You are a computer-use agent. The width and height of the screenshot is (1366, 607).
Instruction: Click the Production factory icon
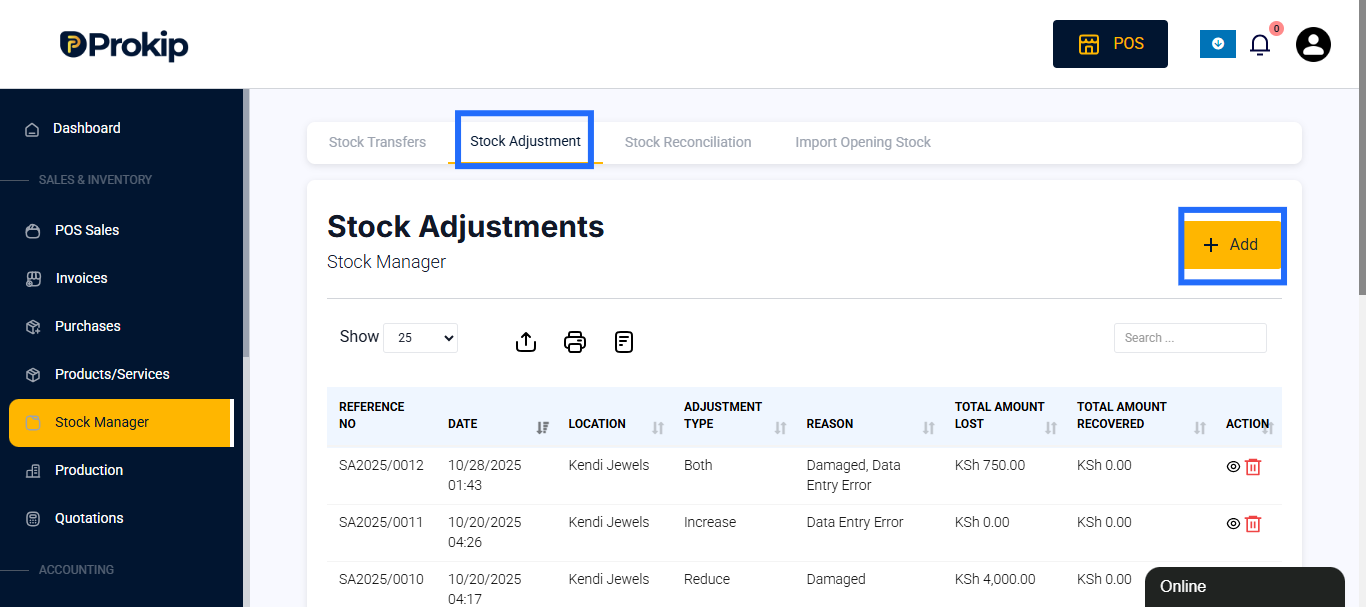(x=33, y=471)
